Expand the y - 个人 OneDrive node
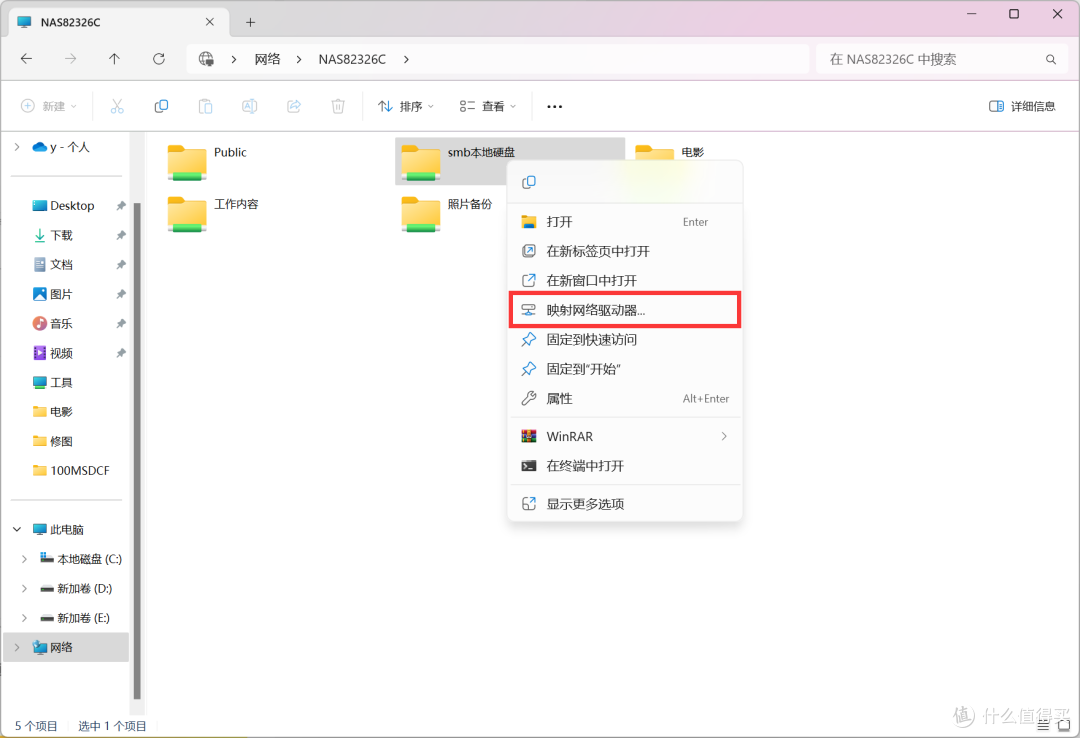This screenshot has width=1080, height=738. coord(17,147)
